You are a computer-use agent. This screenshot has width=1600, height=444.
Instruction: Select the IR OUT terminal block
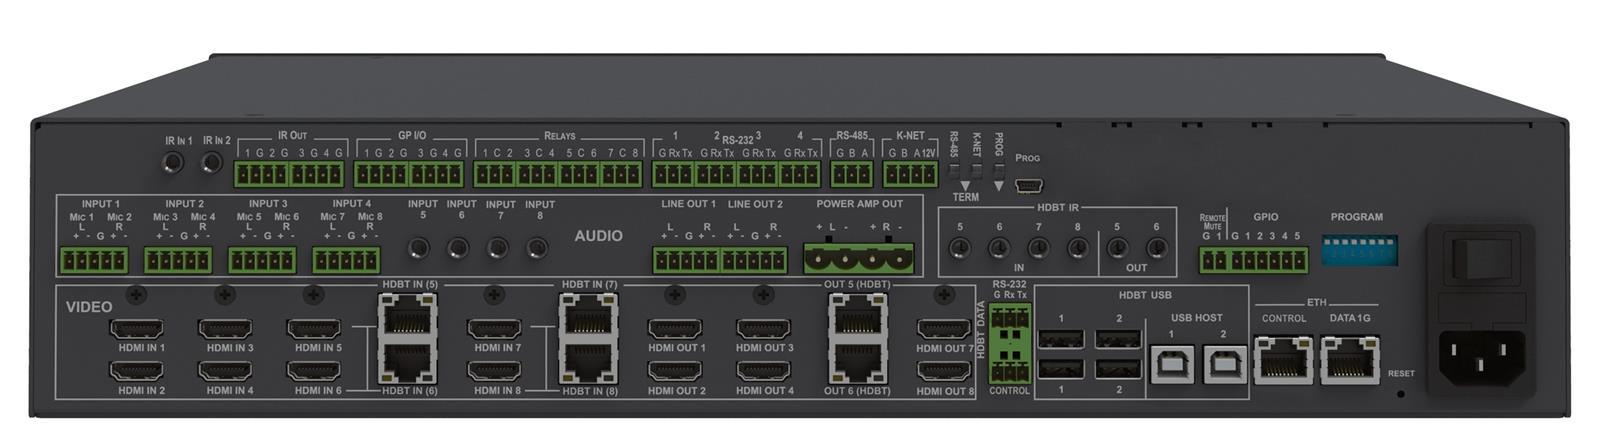[x=289, y=174]
